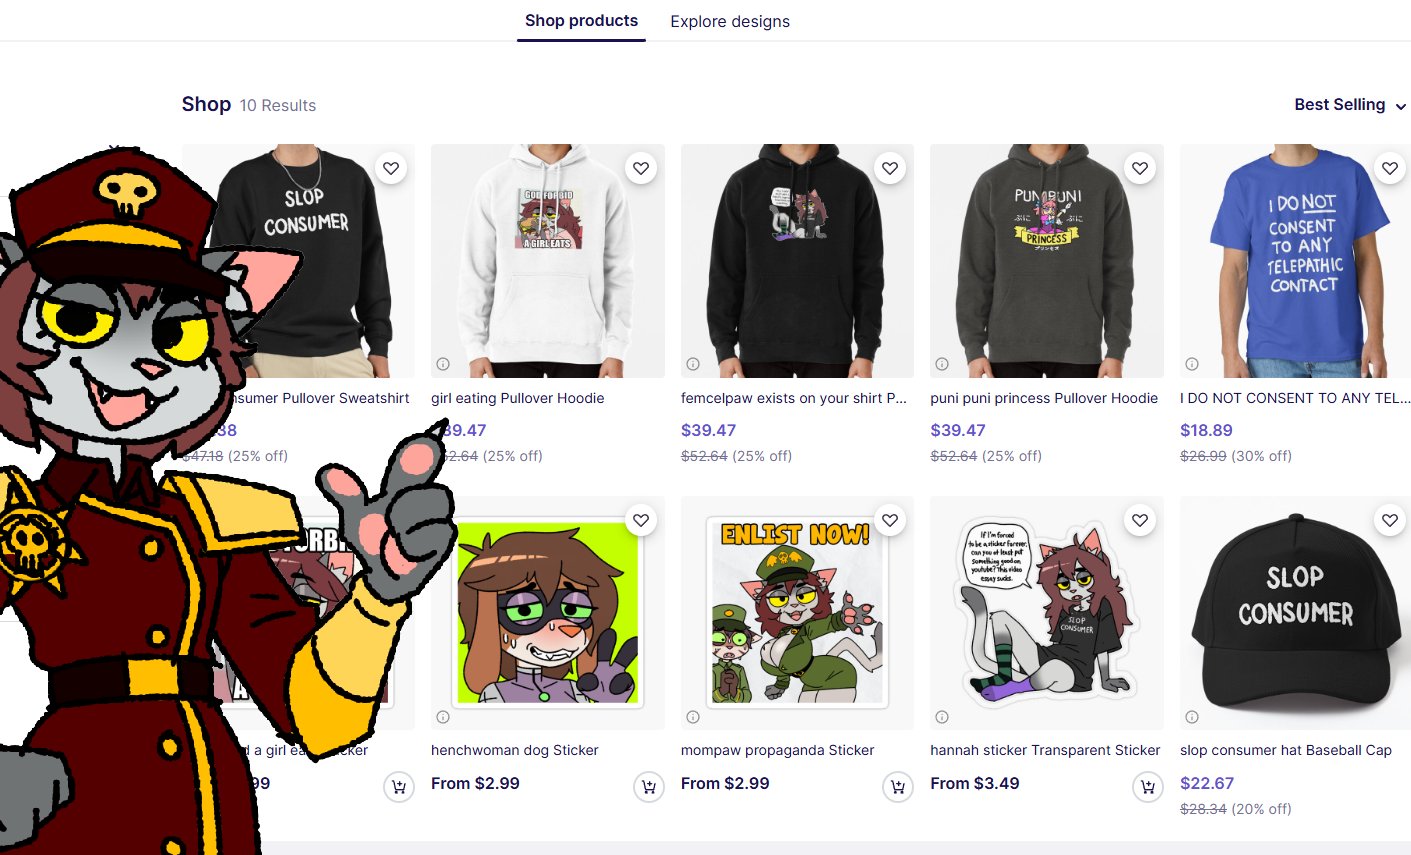Open the hannah sticker Transparent Sticker link
1411x855 pixels.
(1045, 750)
